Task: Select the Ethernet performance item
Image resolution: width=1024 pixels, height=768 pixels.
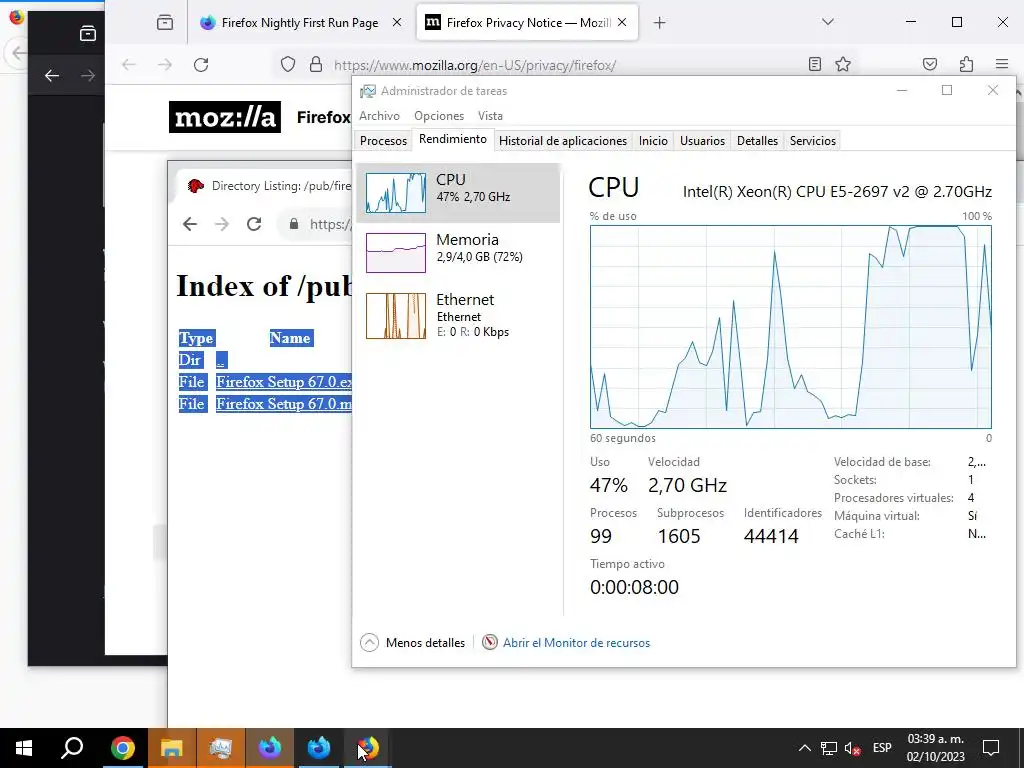Action: point(458,316)
